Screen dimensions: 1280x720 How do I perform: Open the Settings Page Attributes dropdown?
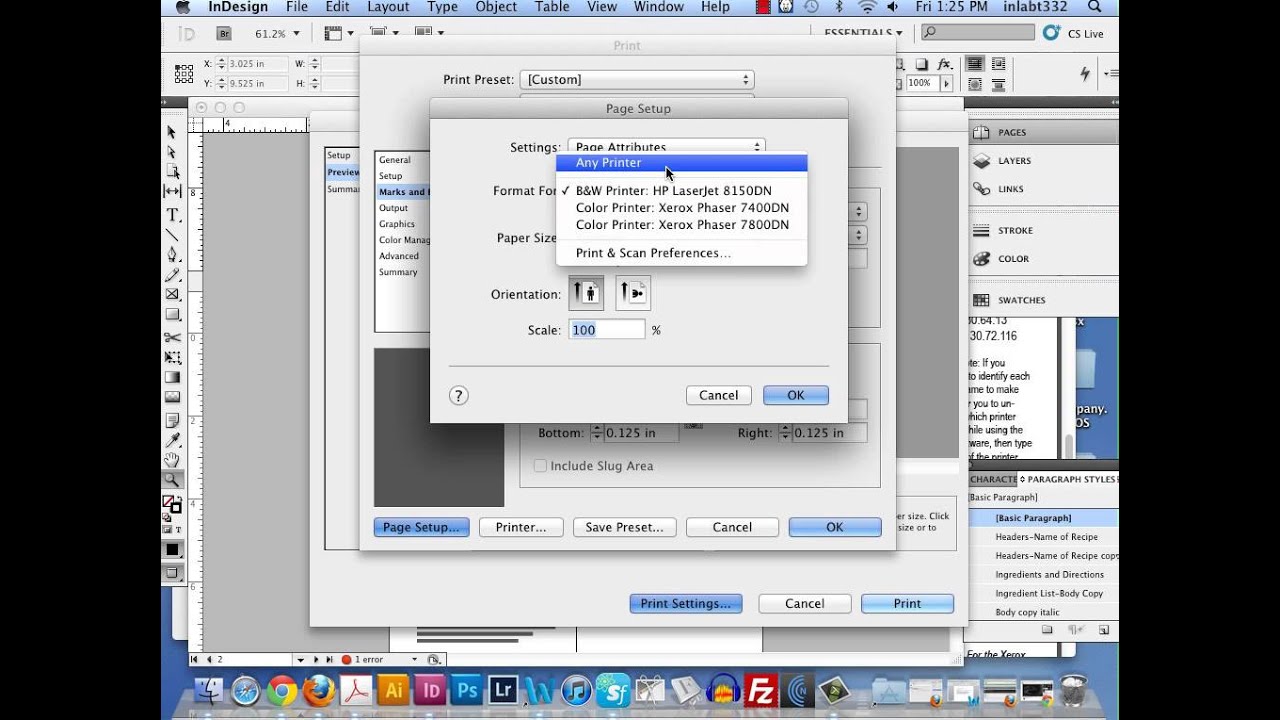666,146
